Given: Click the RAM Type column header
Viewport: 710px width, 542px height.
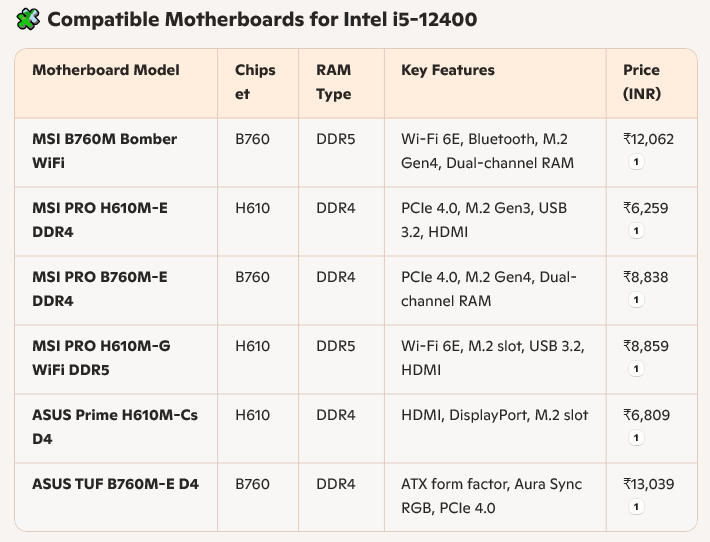Looking at the screenshot, I should [x=334, y=82].
